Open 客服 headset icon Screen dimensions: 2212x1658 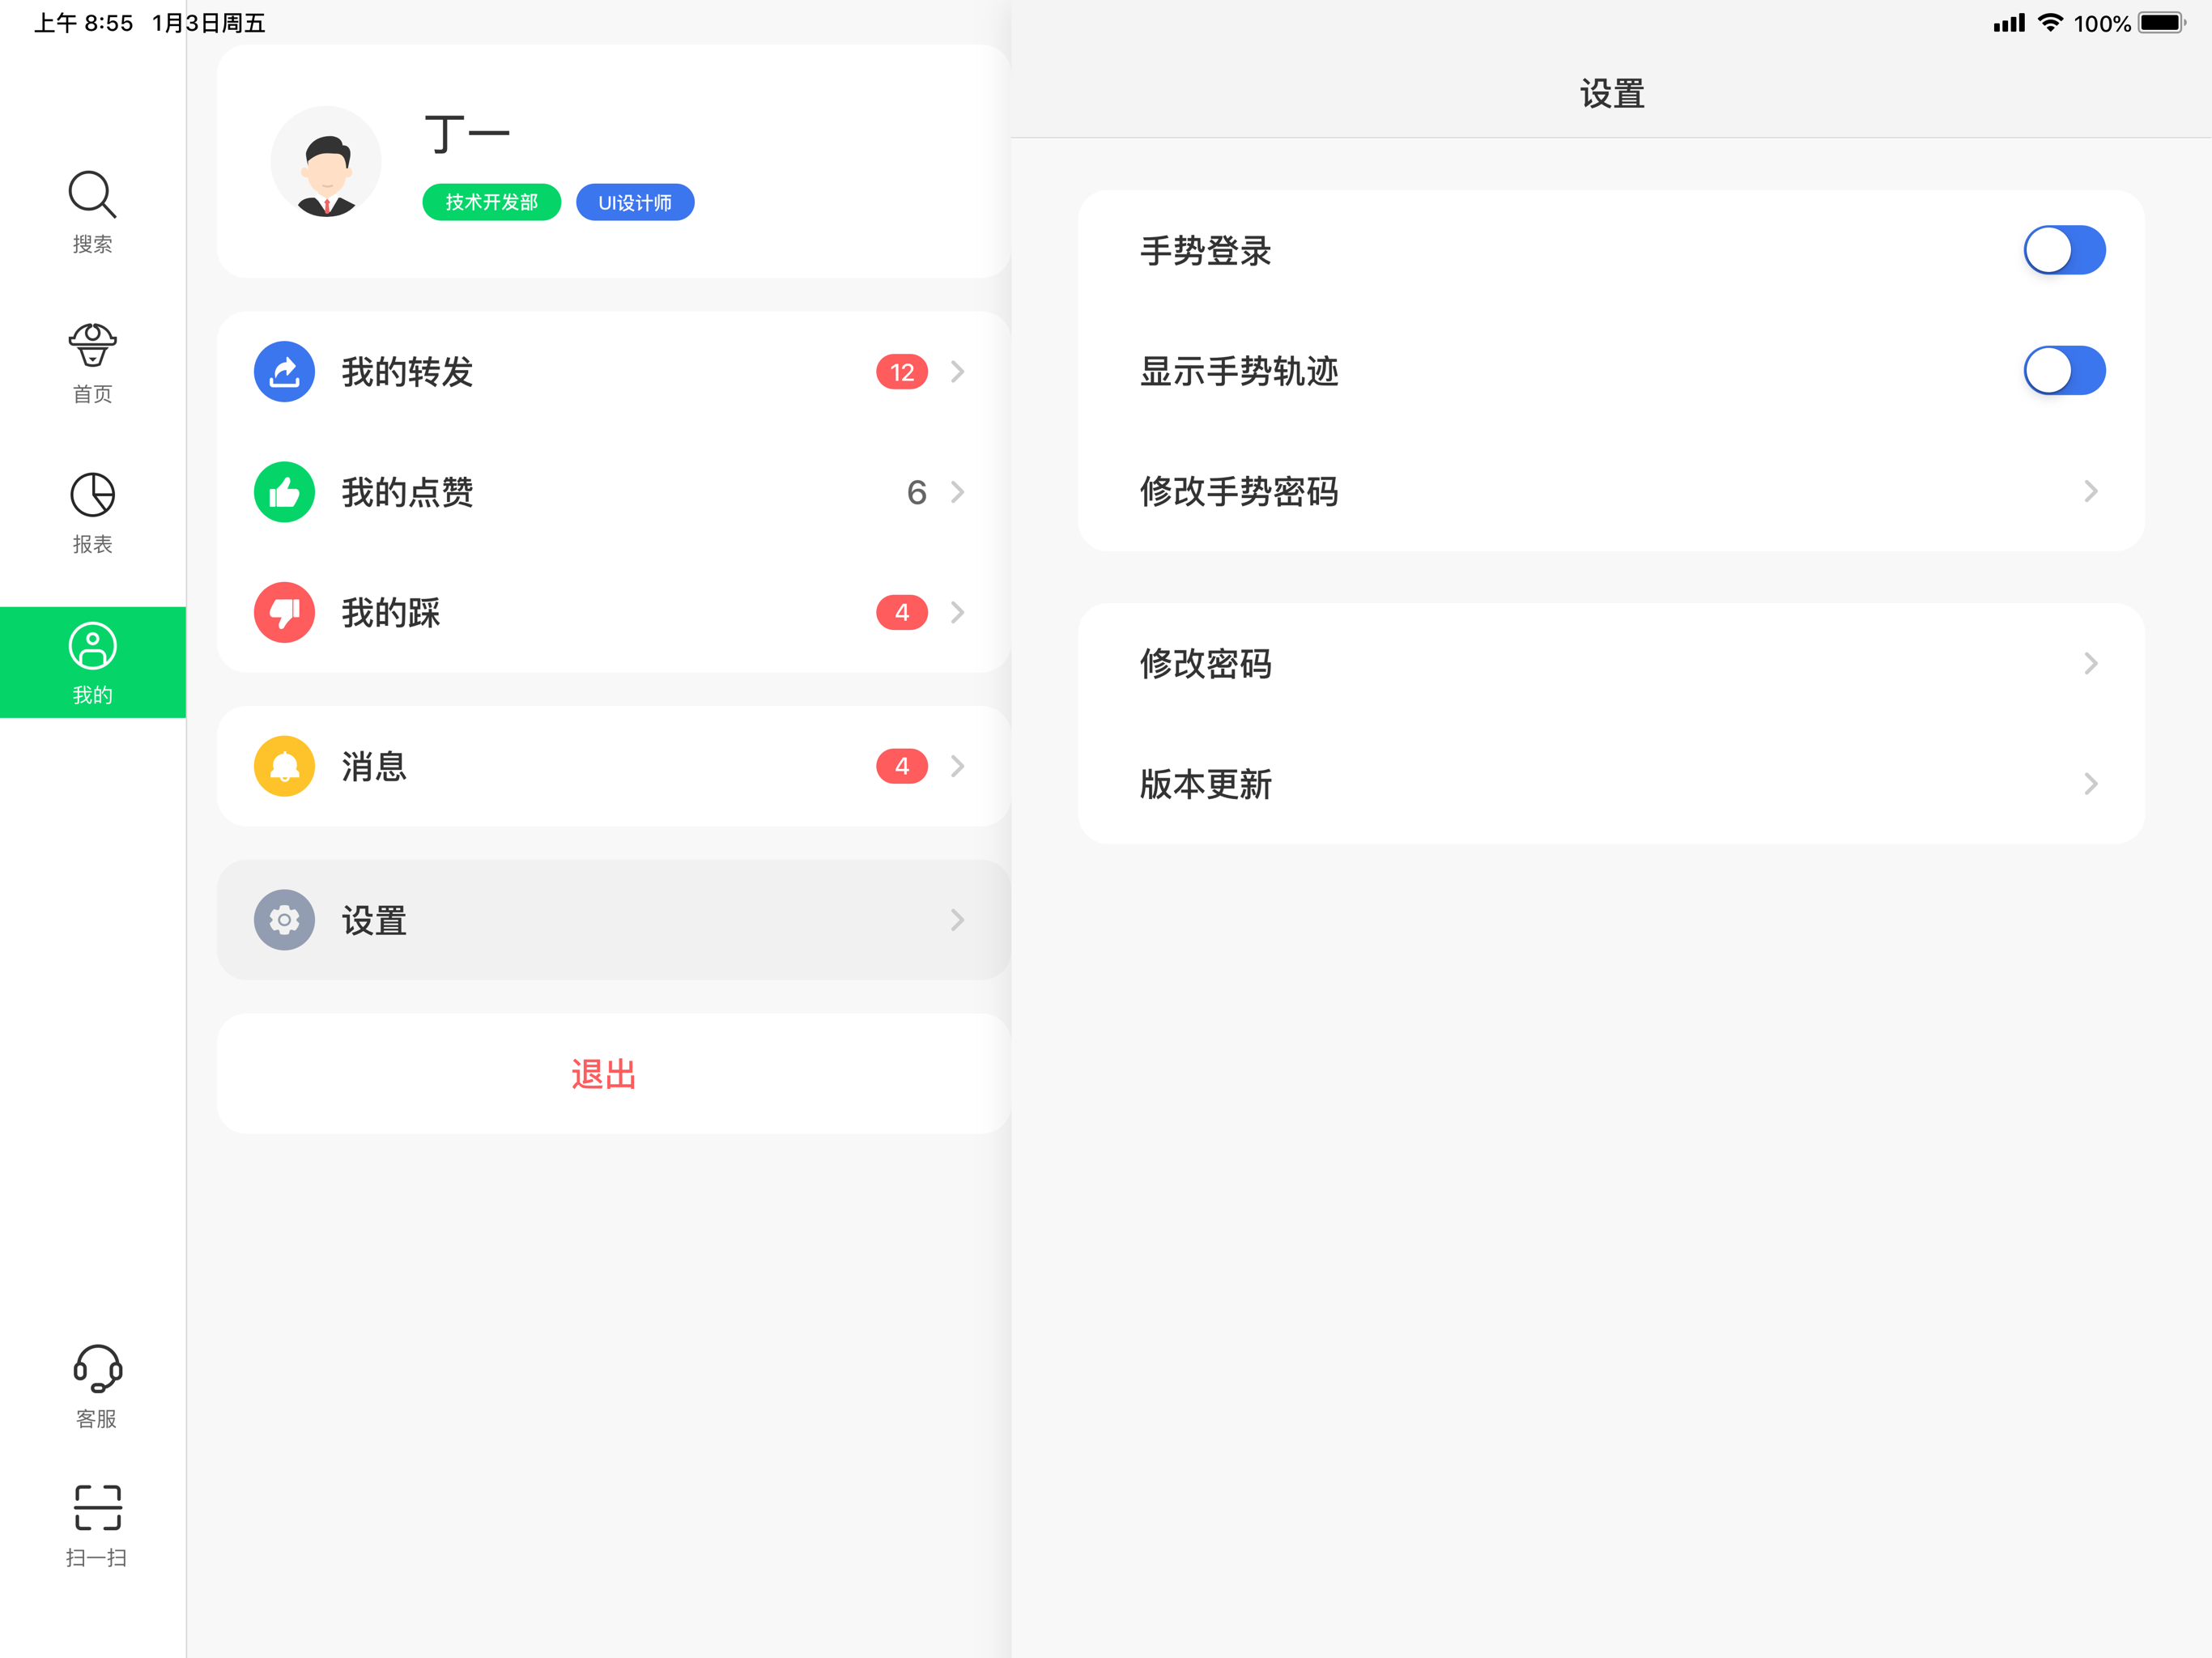click(97, 1369)
